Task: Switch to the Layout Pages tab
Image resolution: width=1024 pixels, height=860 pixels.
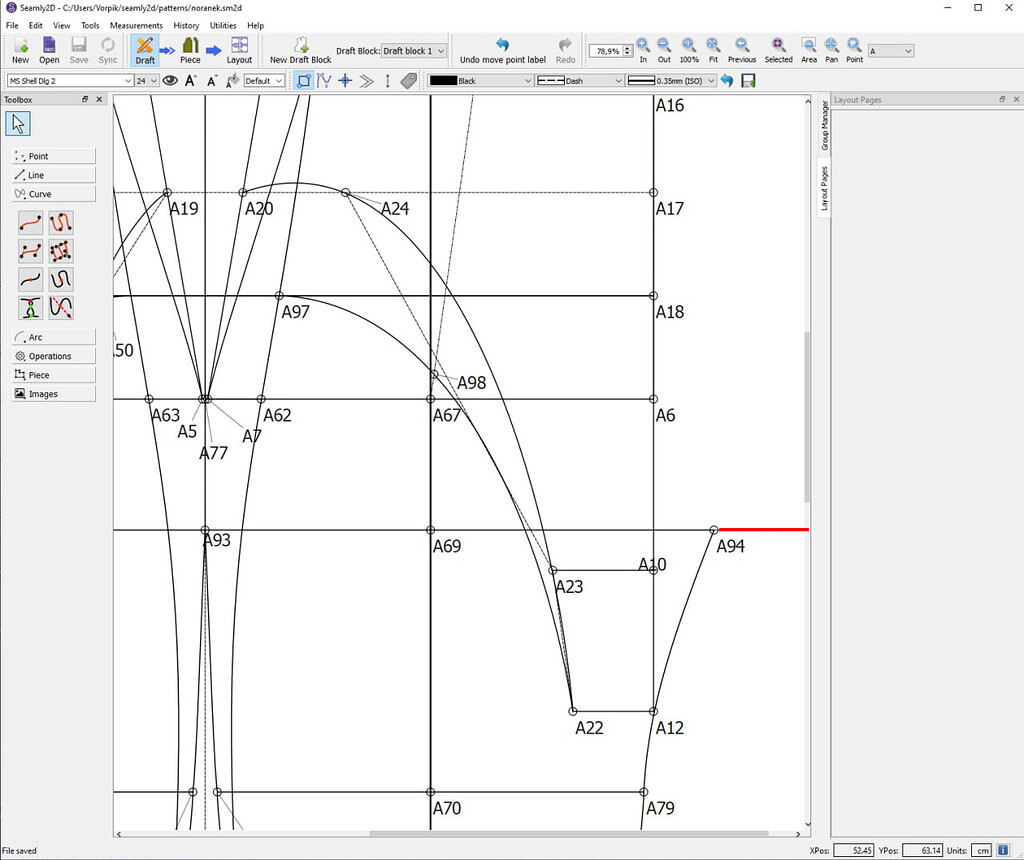Action: point(823,185)
